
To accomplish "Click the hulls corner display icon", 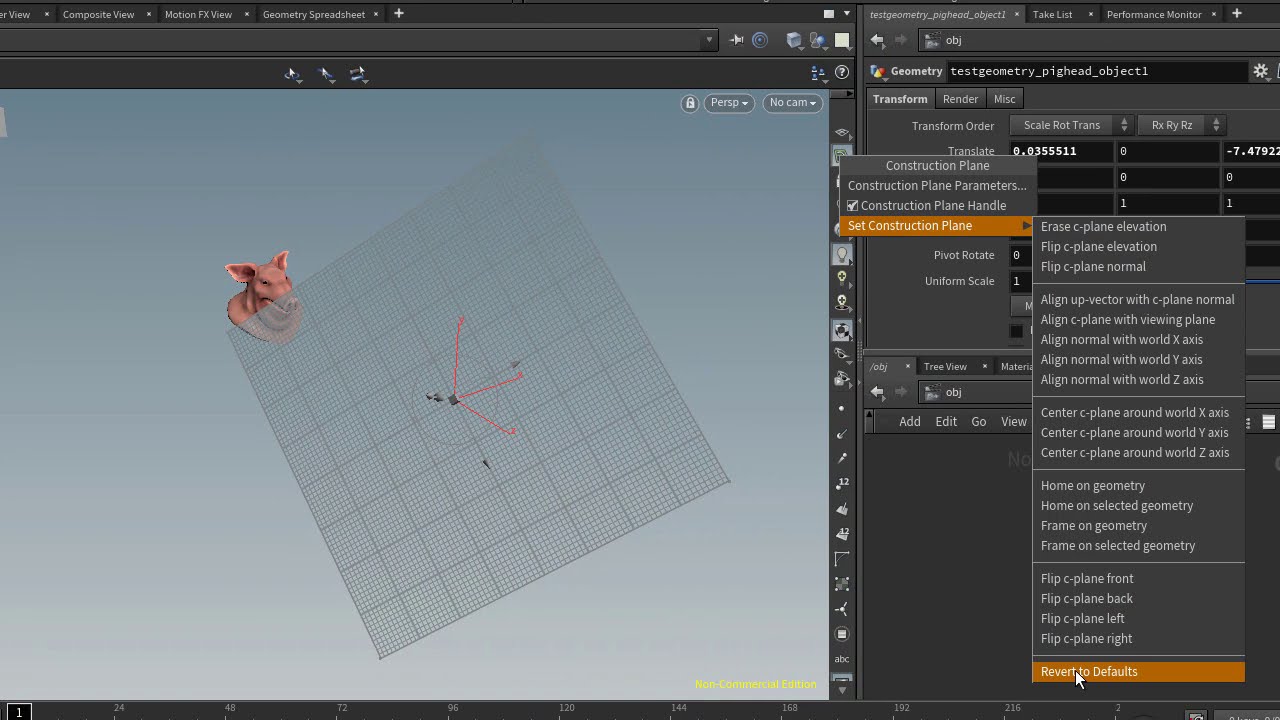I will 842,559.
